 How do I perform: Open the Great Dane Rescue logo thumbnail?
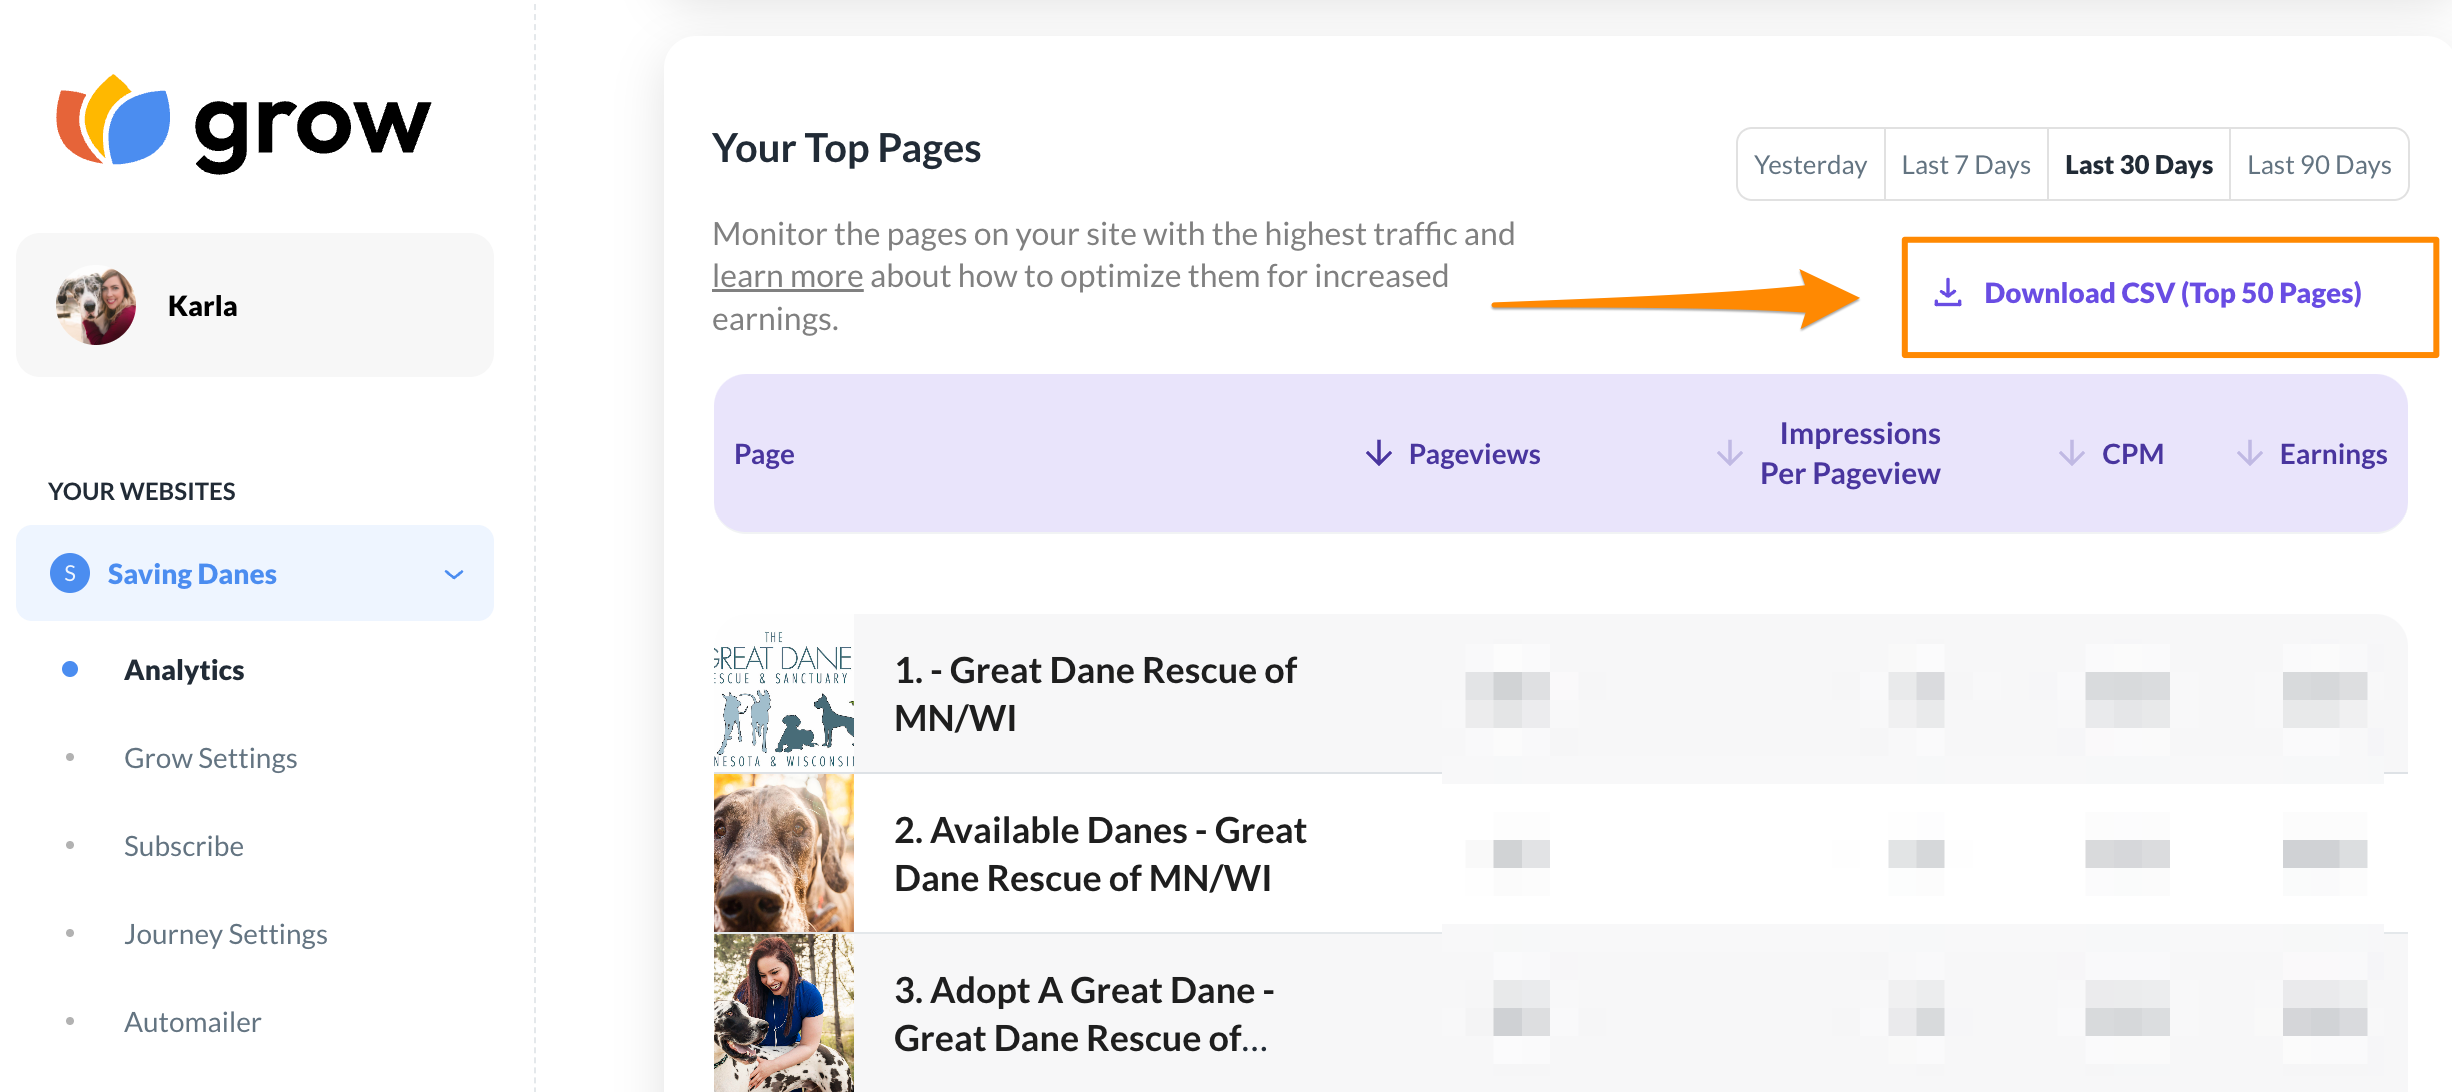[x=784, y=695]
